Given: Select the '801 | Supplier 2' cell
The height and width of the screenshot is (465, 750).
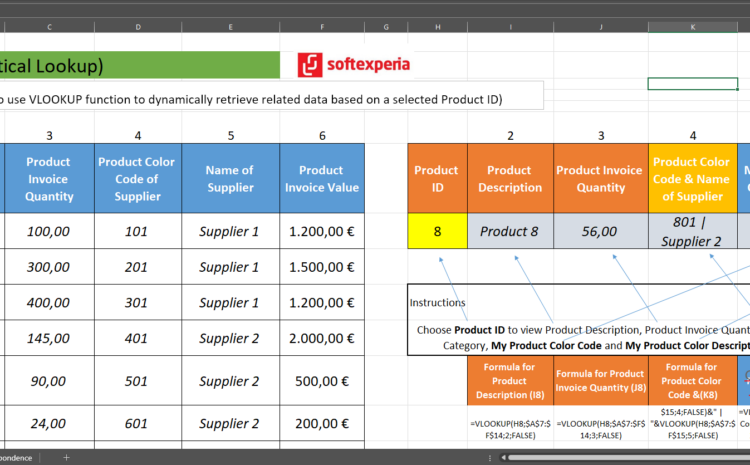Looking at the screenshot, I should 693,231.
